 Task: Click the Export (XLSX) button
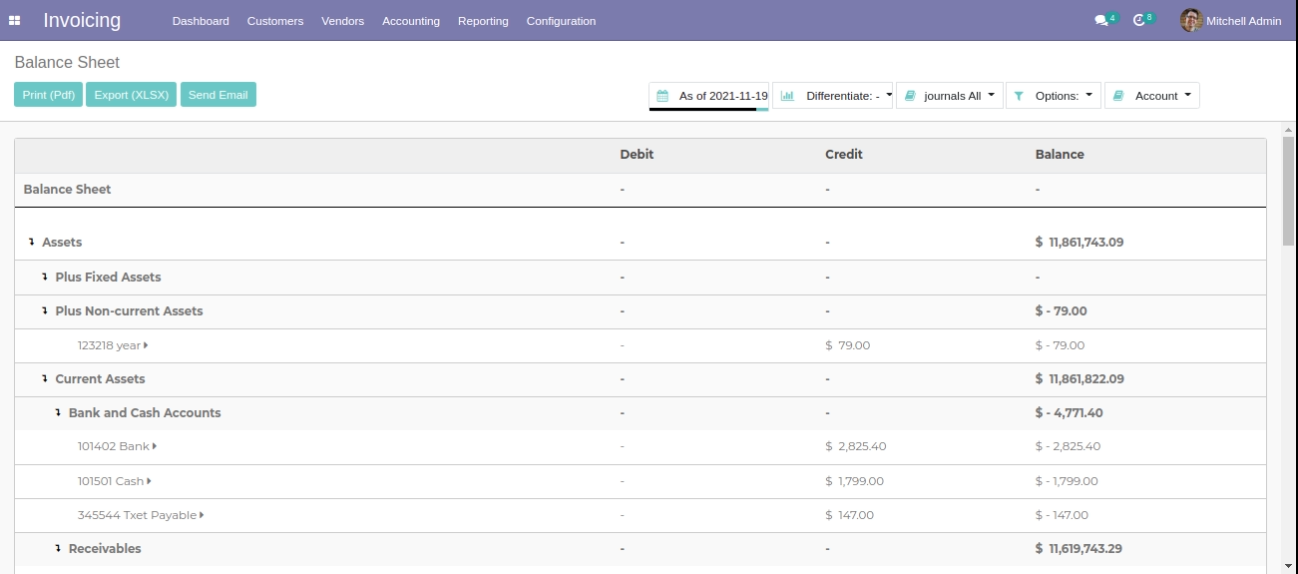pos(131,95)
